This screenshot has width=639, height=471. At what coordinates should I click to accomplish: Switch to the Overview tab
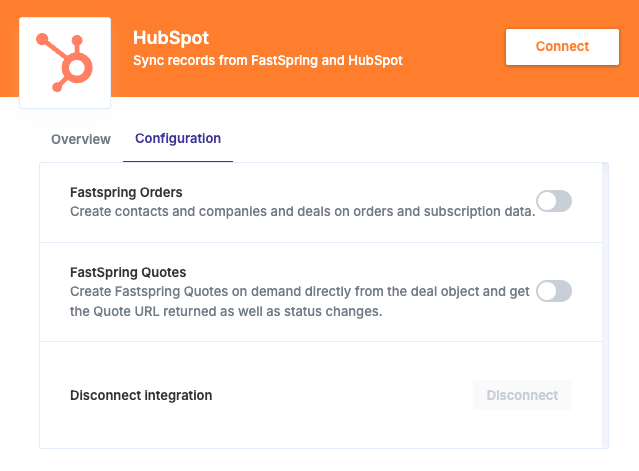coord(81,139)
